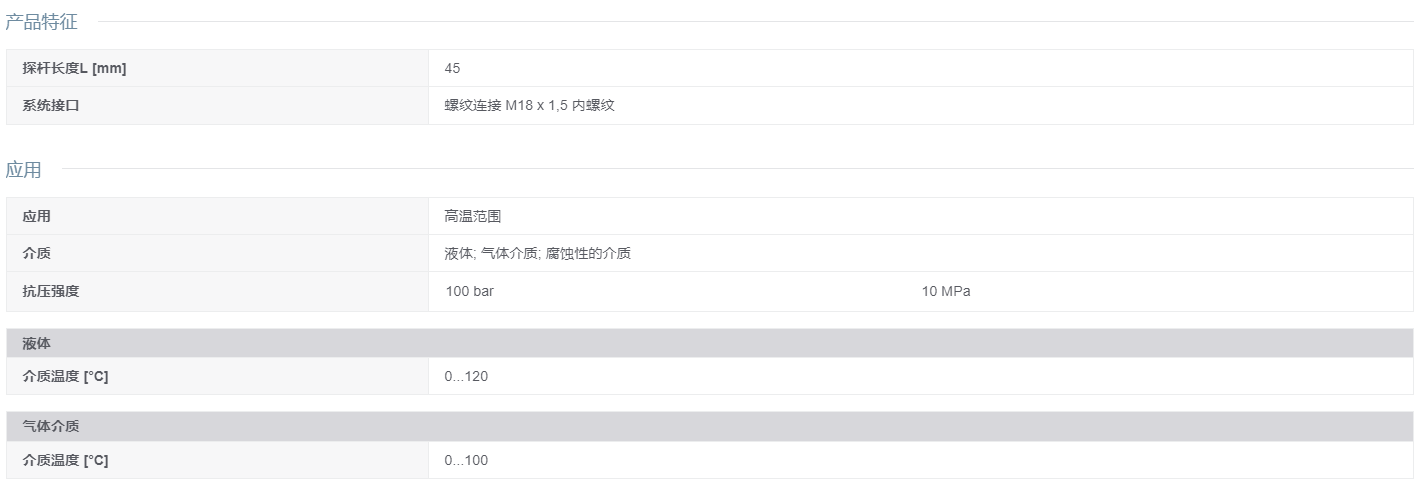Select the 100 bar pressure value
1422x485 pixels.
[x=469, y=291]
